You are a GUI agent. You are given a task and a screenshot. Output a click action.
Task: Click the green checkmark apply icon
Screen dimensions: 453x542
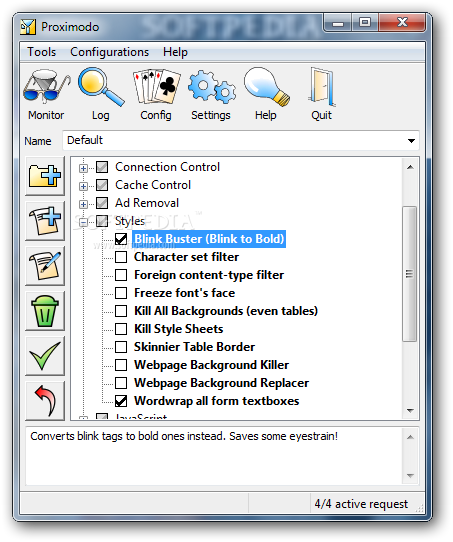point(45,356)
